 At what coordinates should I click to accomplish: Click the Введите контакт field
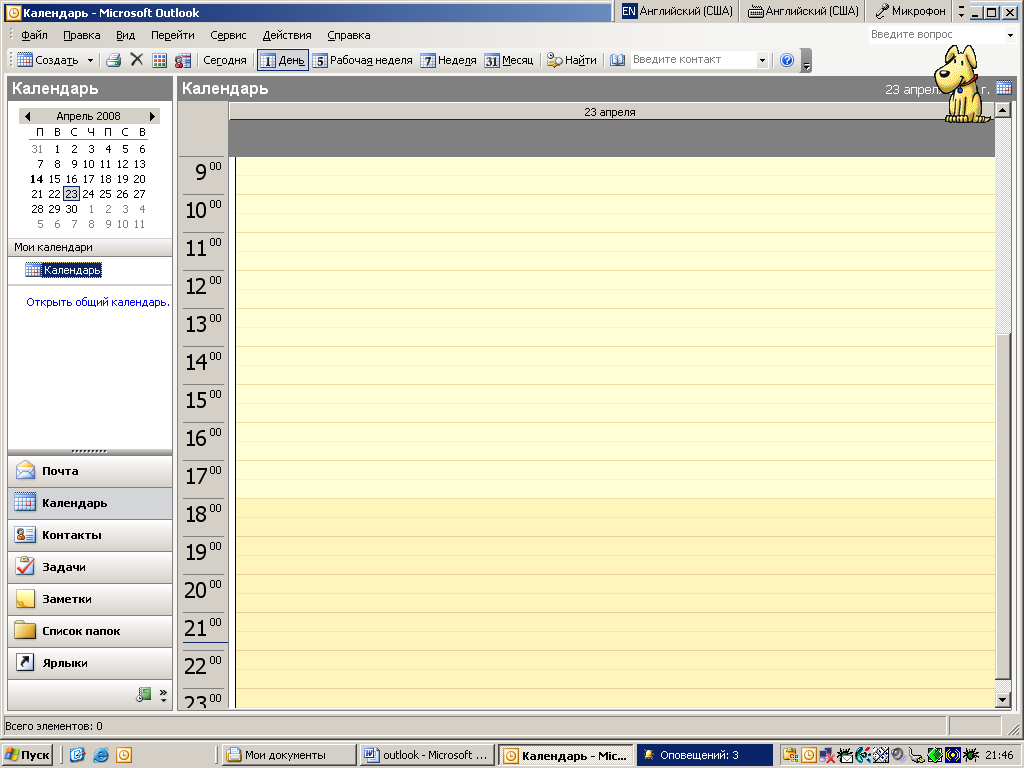coord(693,60)
